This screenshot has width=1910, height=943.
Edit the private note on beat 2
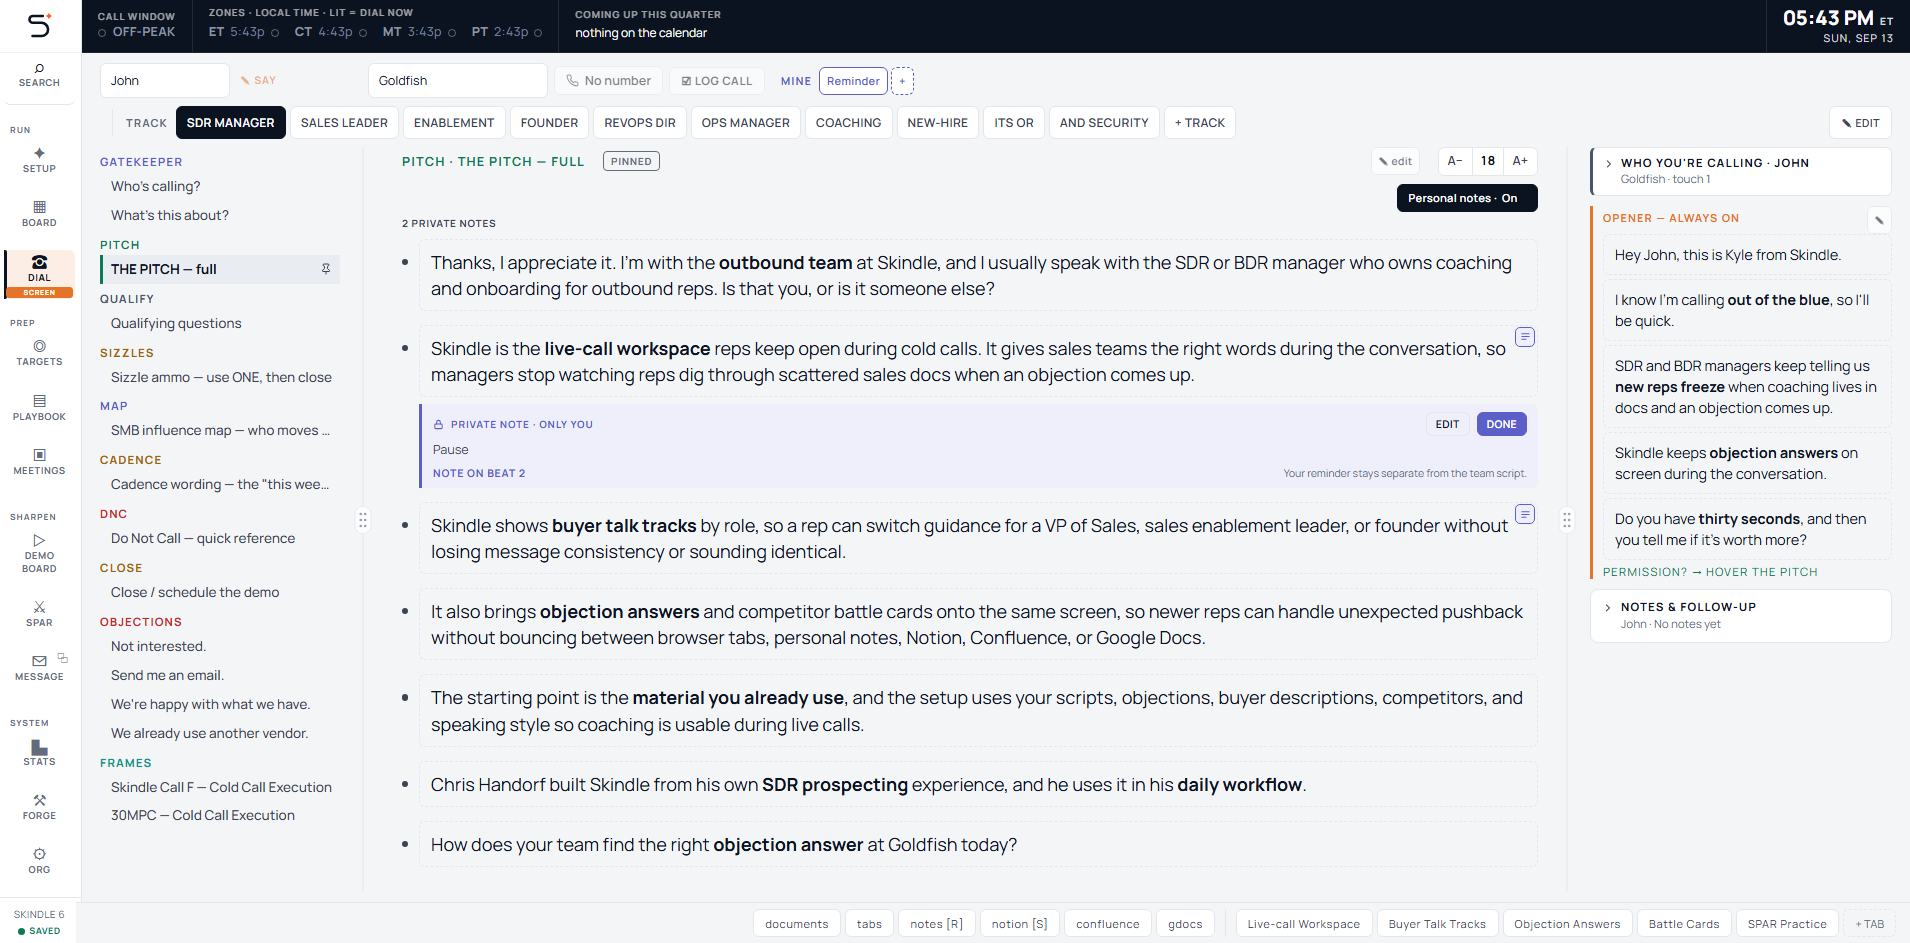[1447, 424]
